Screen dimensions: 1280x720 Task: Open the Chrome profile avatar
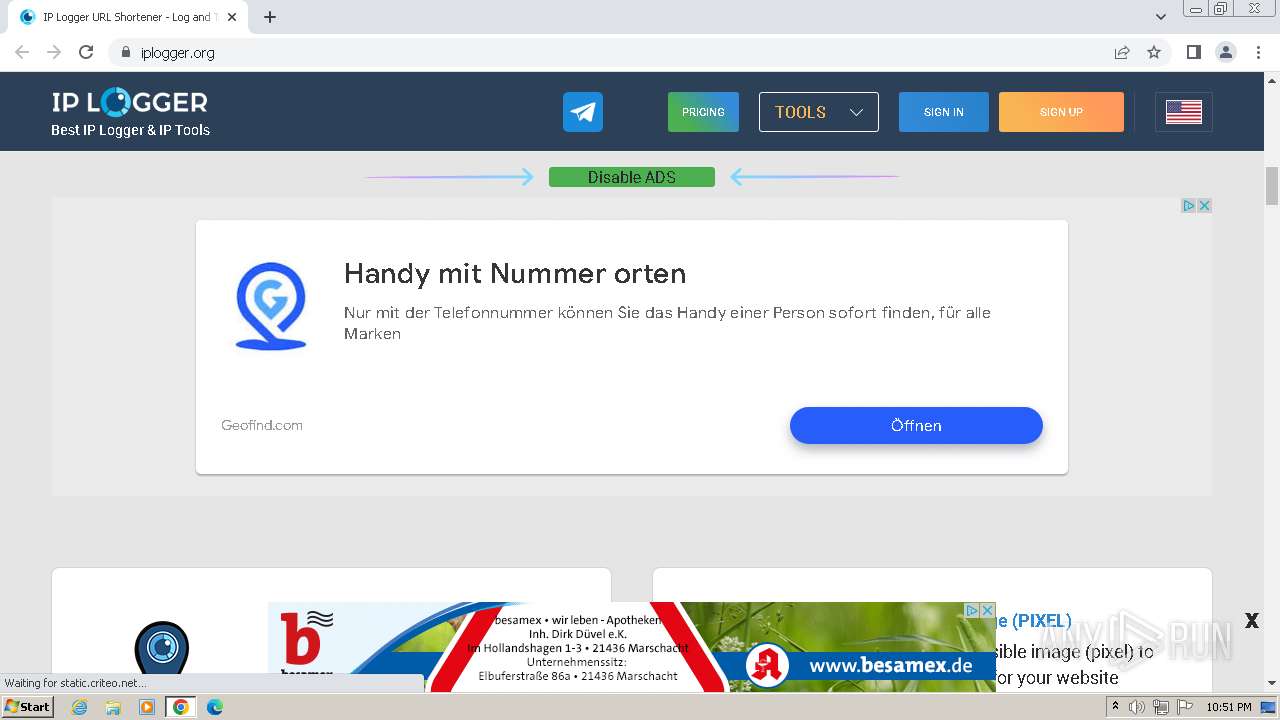pyautogui.click(x=1226, y=53)
